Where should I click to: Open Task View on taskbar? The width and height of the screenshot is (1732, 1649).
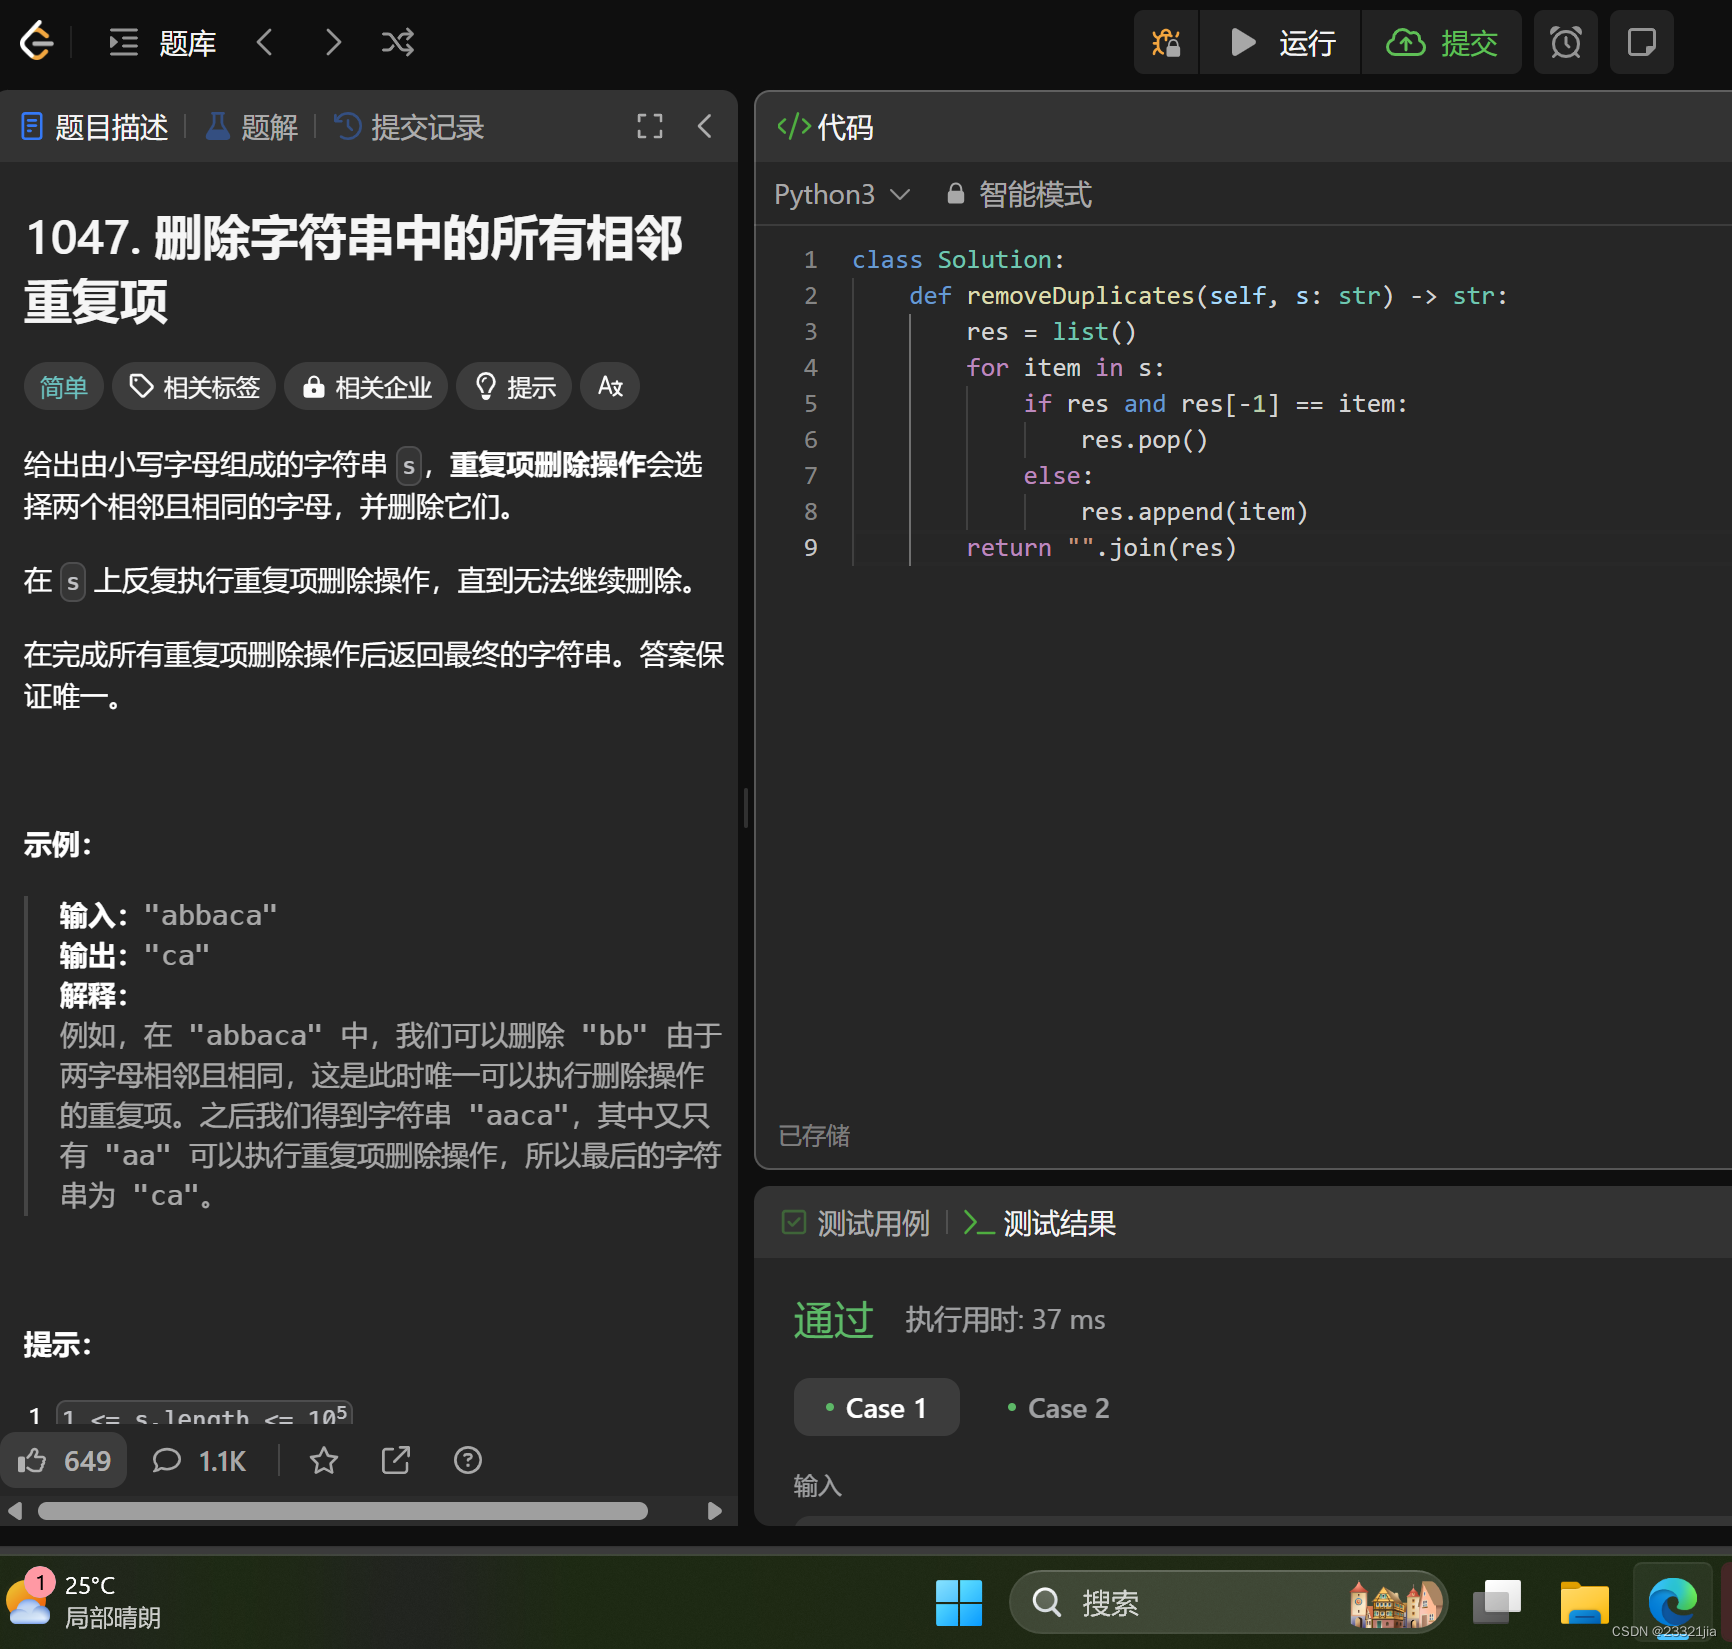click(1497, 1602)
